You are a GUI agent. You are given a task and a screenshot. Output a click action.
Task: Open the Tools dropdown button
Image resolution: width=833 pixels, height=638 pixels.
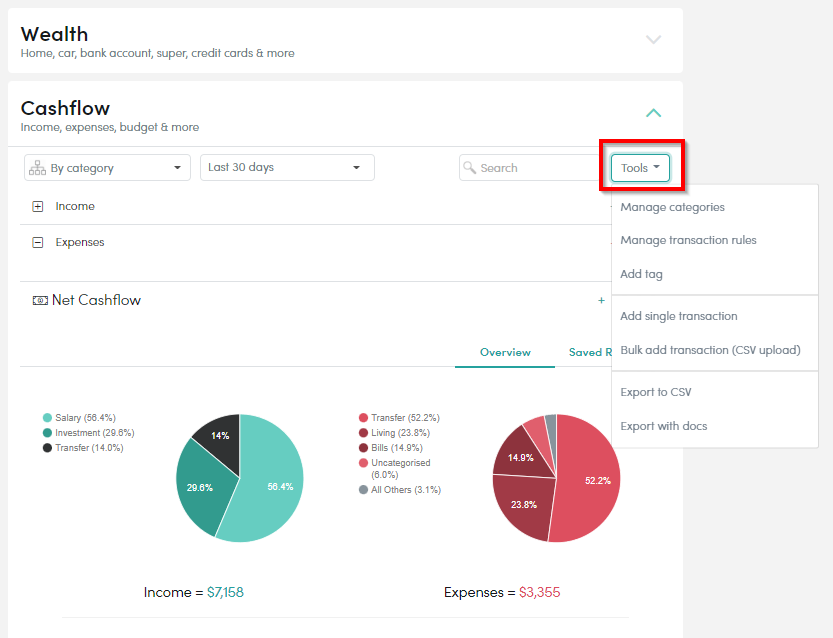(x=640, y=168)
